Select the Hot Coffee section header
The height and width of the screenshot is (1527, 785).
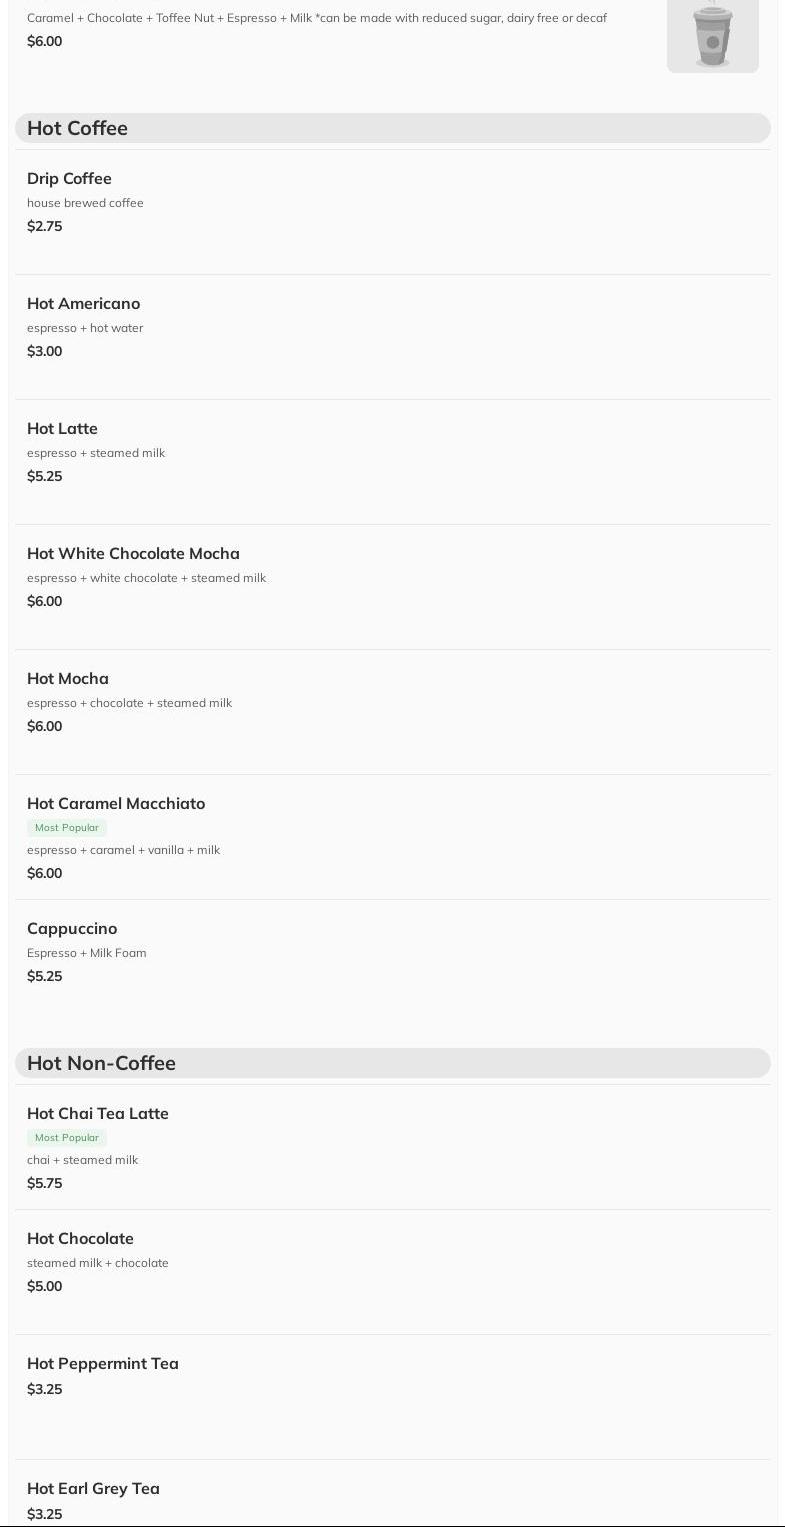point(77,128)
